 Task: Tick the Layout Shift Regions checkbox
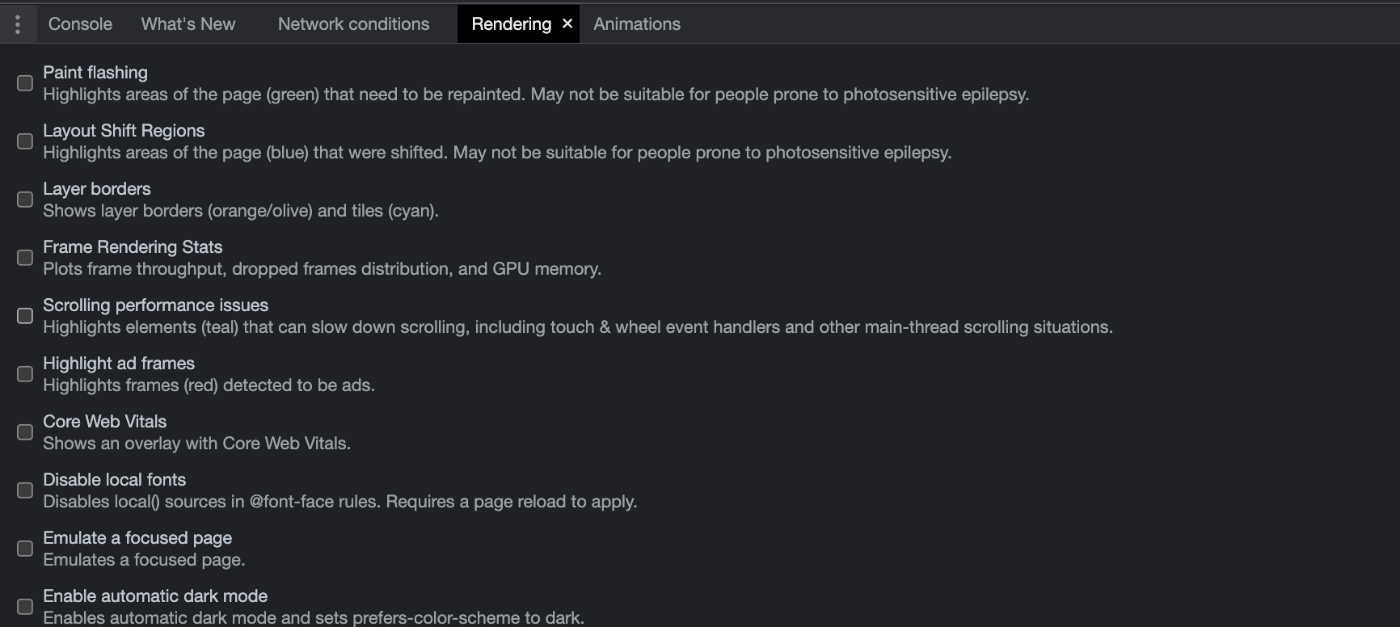(x=25, y=141)
